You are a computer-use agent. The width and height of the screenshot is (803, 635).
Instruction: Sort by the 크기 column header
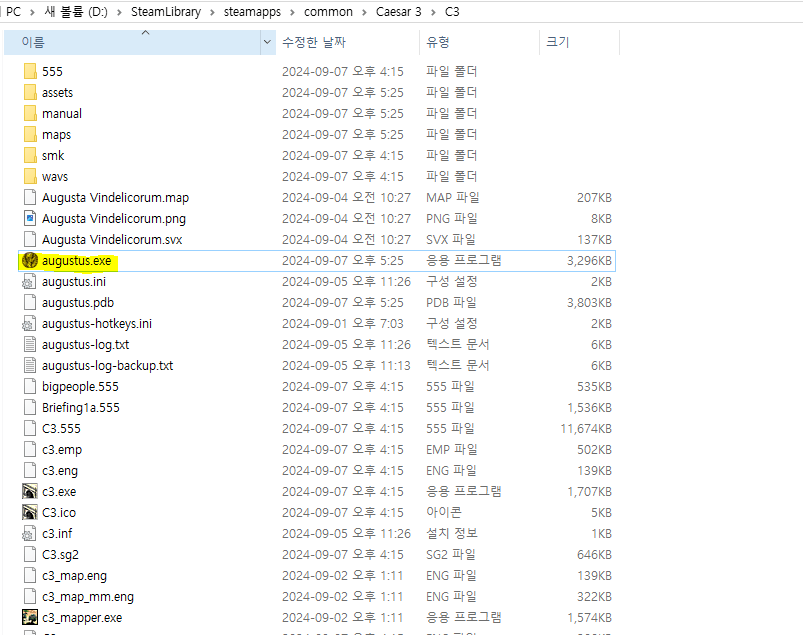[579, 42]
